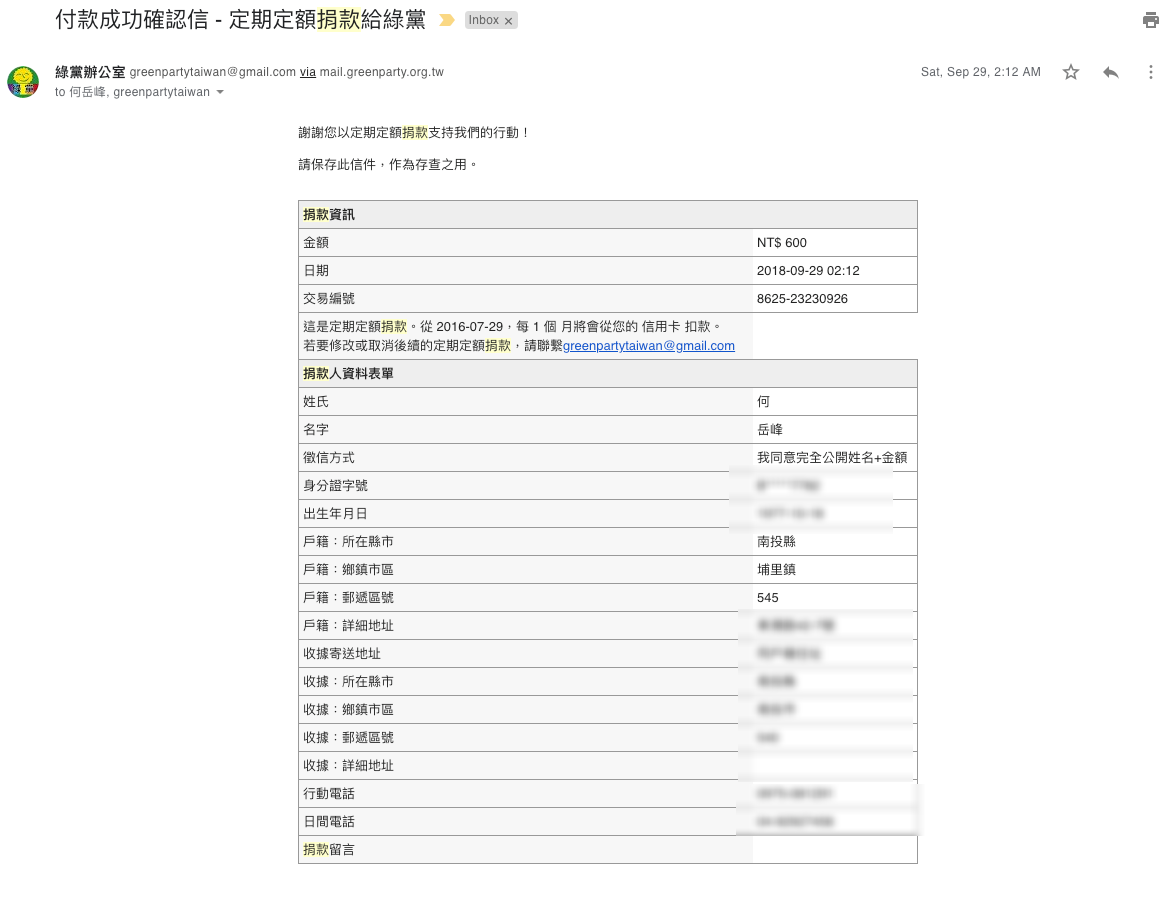
Task: Click the 捐款留言 row label
Action: click(329, 849)
